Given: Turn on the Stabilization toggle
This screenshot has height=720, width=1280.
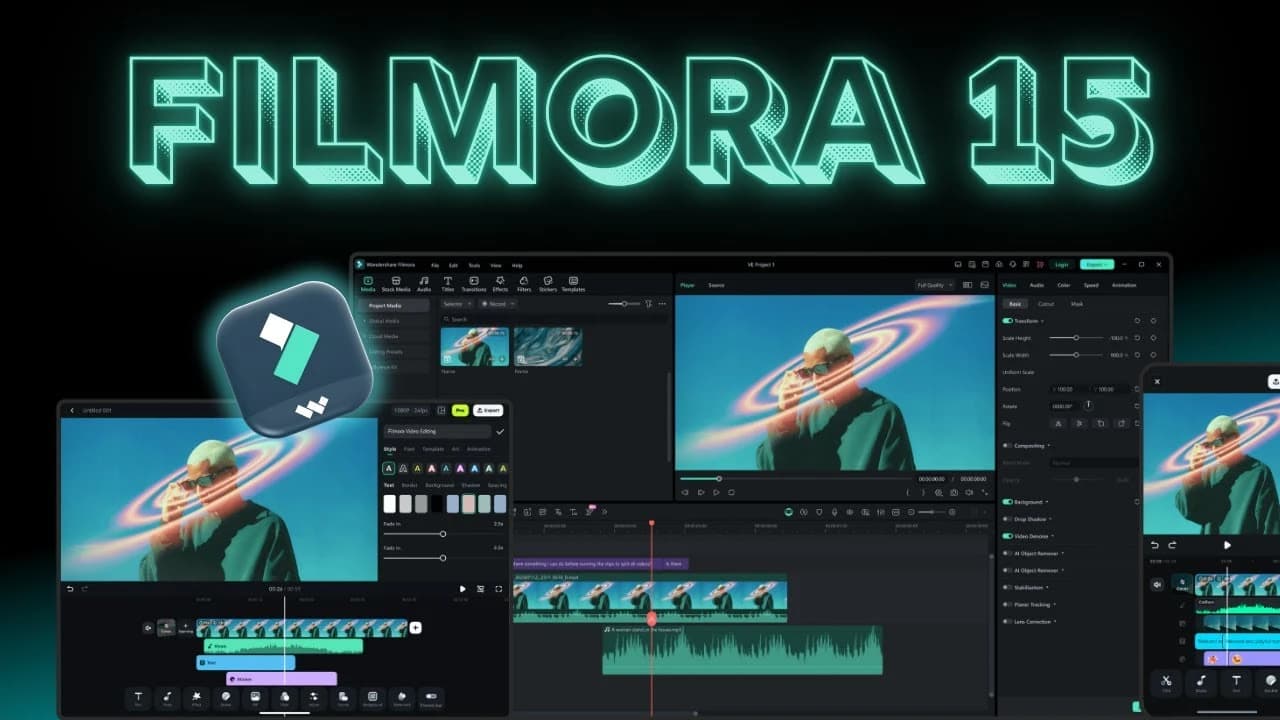Looking at the screenshot, I should click(1007, 586).
